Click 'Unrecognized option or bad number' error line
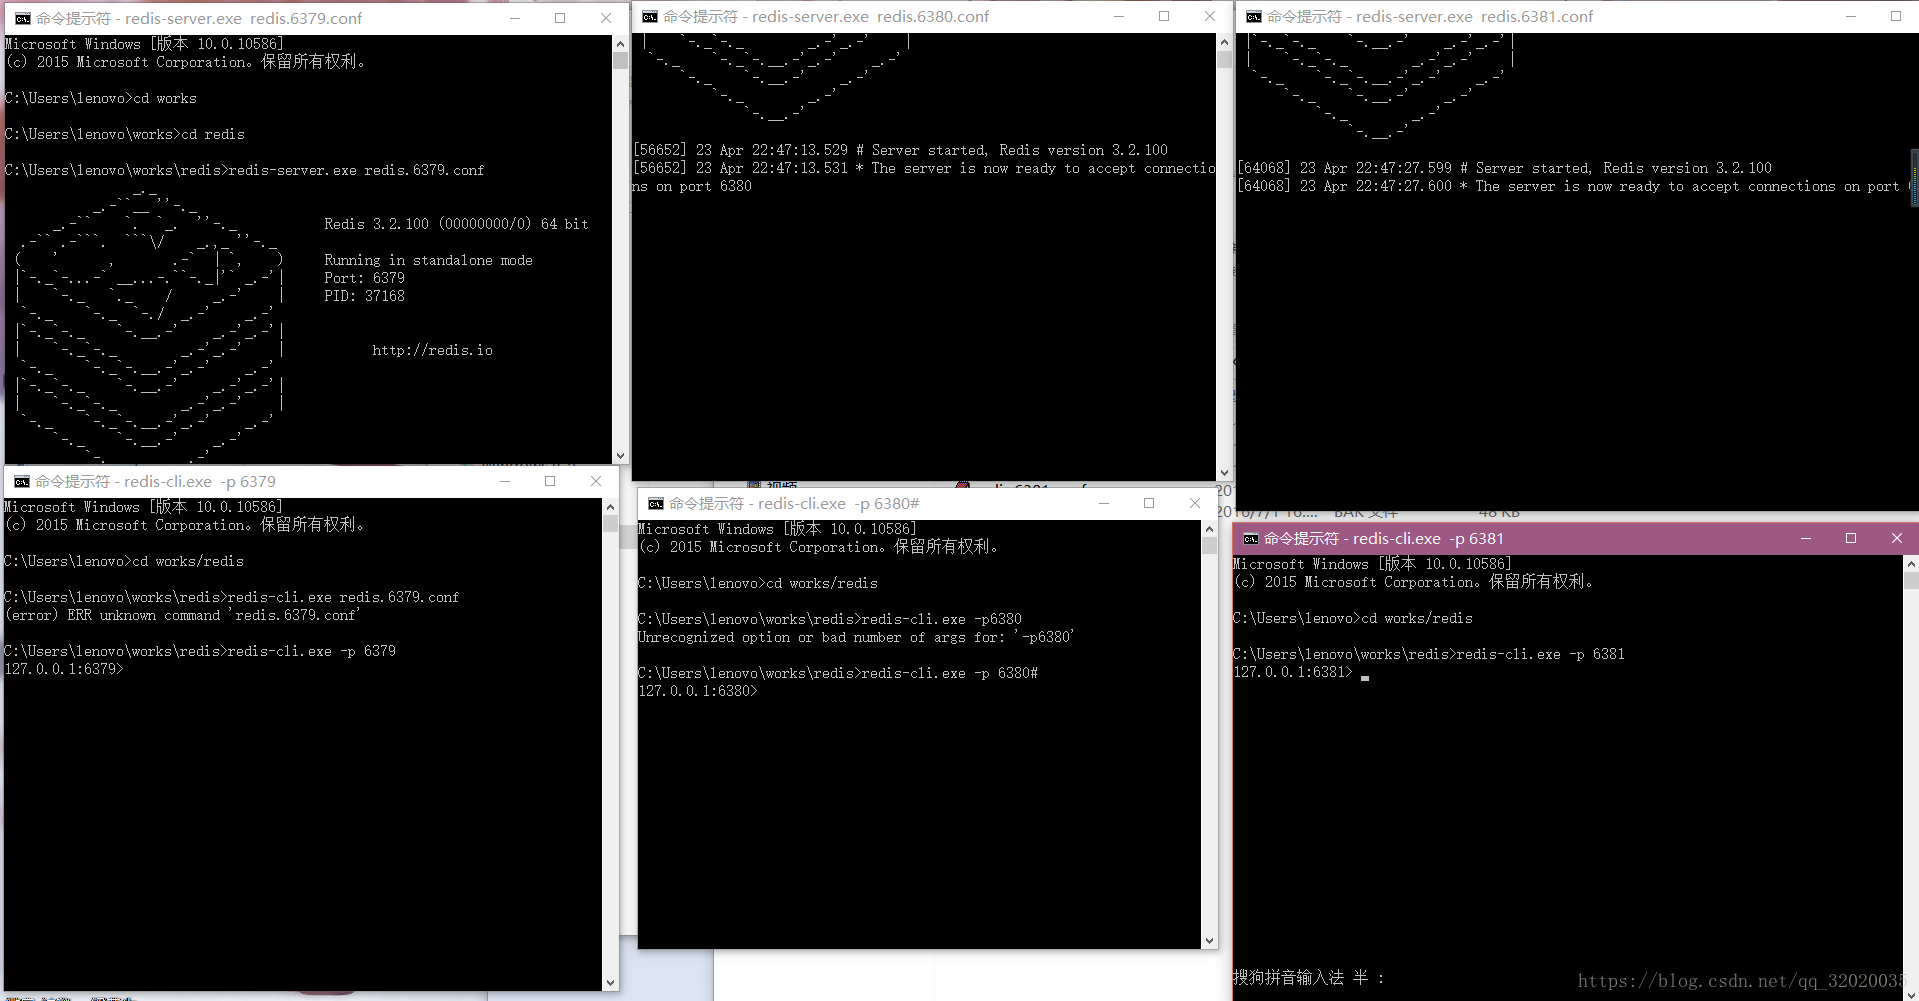 856,637
